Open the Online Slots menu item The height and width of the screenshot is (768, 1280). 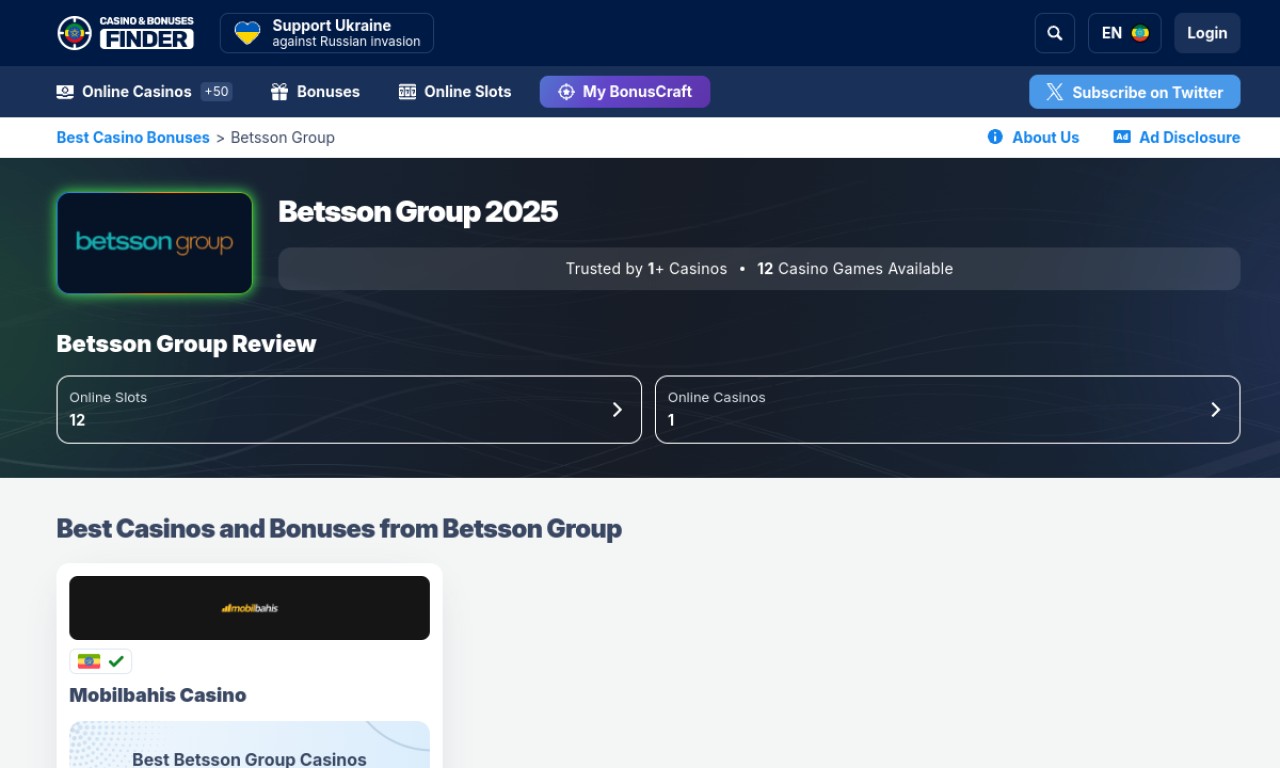467,92
